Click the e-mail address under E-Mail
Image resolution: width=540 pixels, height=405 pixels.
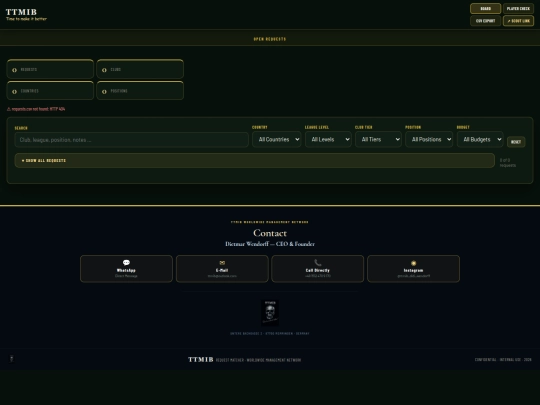(x=222, y=276)
